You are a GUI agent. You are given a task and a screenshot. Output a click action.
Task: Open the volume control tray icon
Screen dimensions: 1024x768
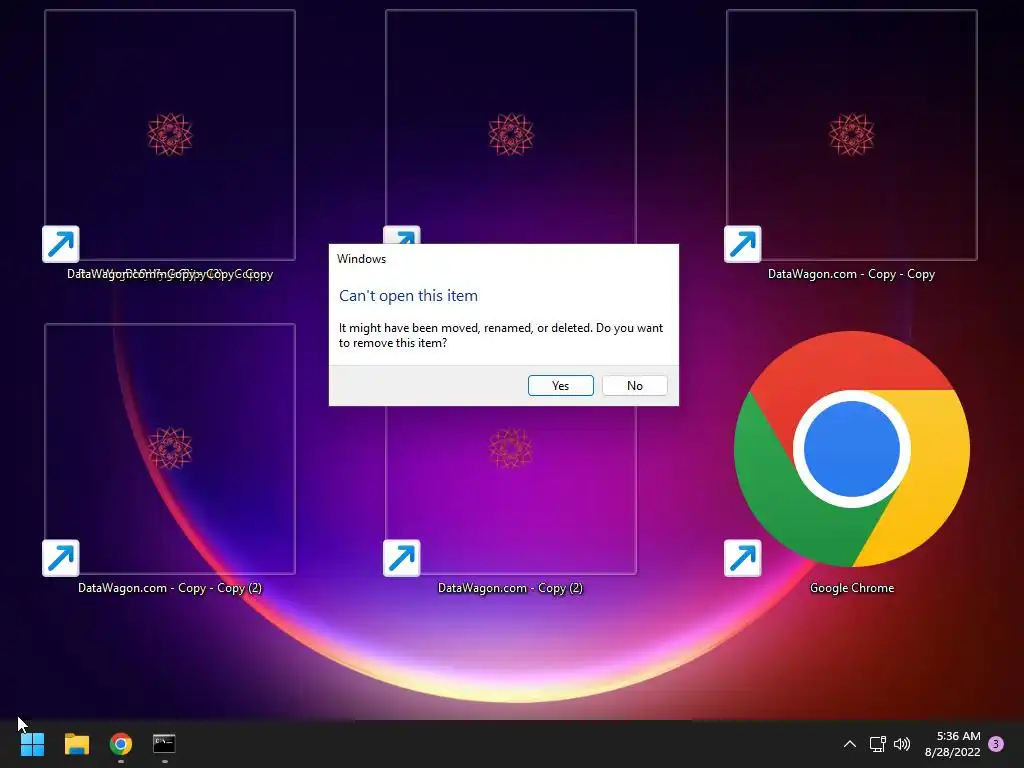point(902,744)
